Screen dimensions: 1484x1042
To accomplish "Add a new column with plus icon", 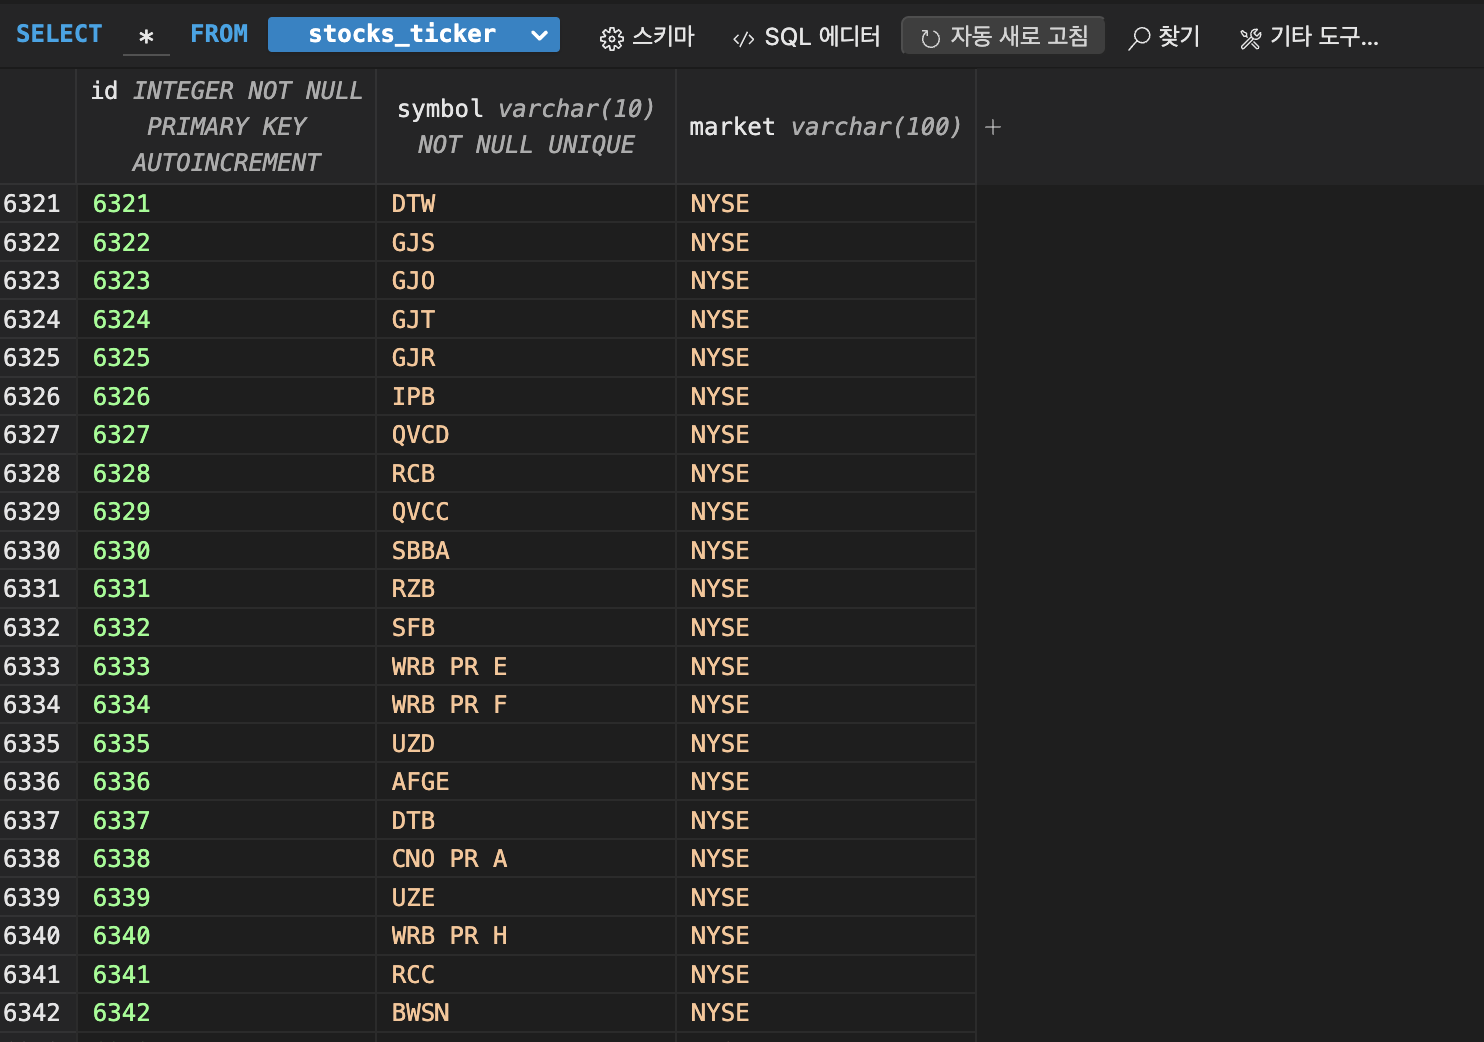I will point(993,127).
